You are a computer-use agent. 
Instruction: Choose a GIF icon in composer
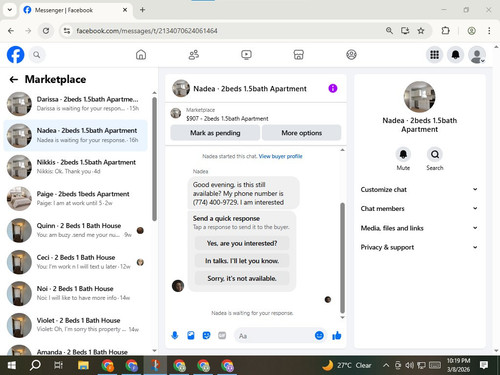tap(222, 335)
